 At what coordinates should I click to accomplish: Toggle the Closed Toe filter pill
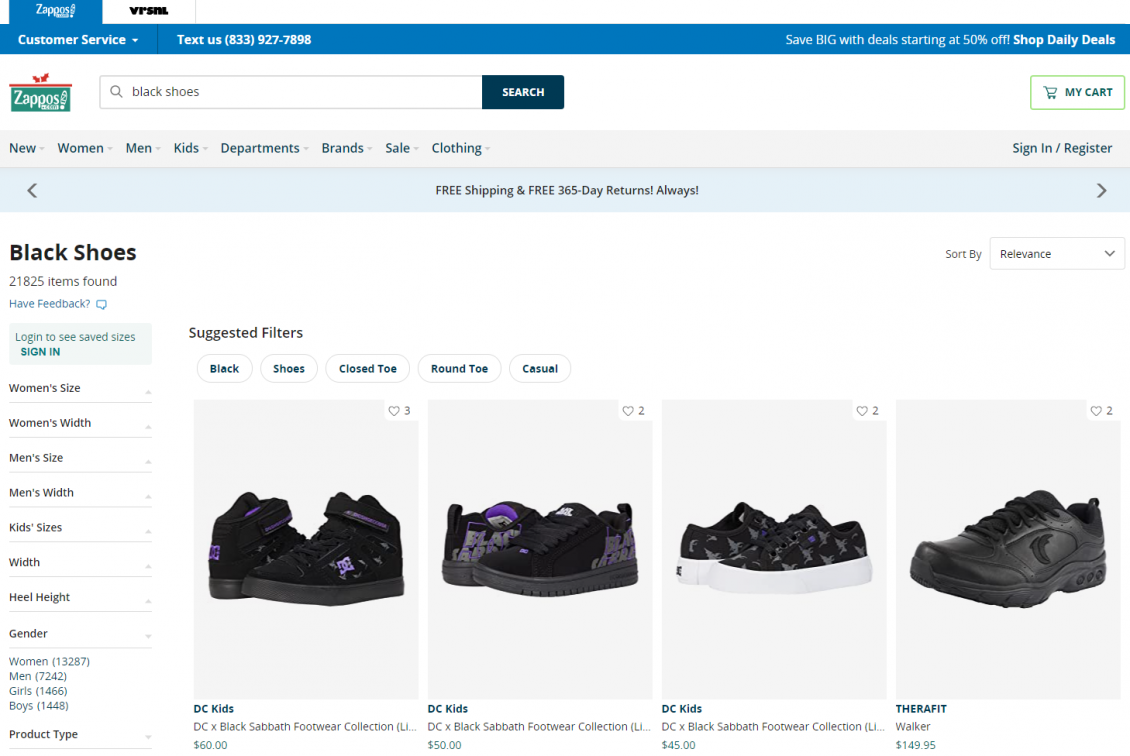(x=367, y=368)
